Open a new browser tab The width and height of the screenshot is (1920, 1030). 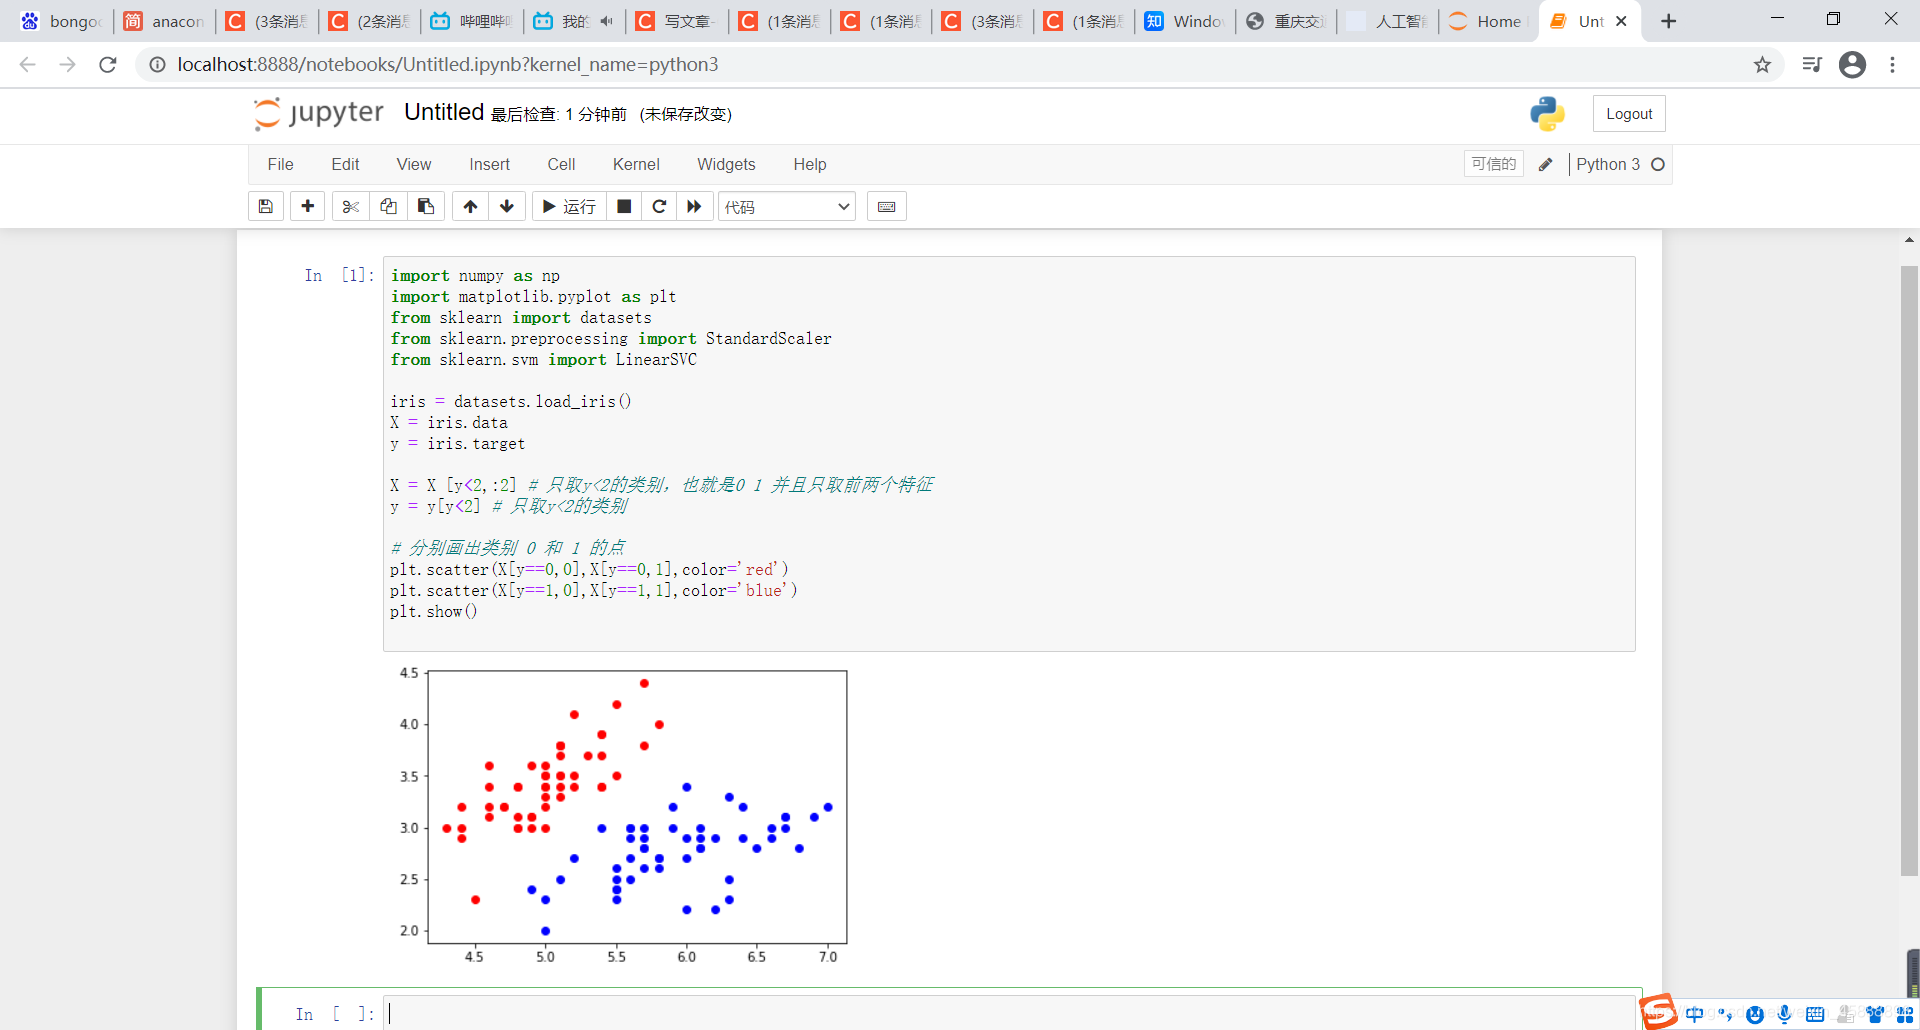(x=1668, y=21)
